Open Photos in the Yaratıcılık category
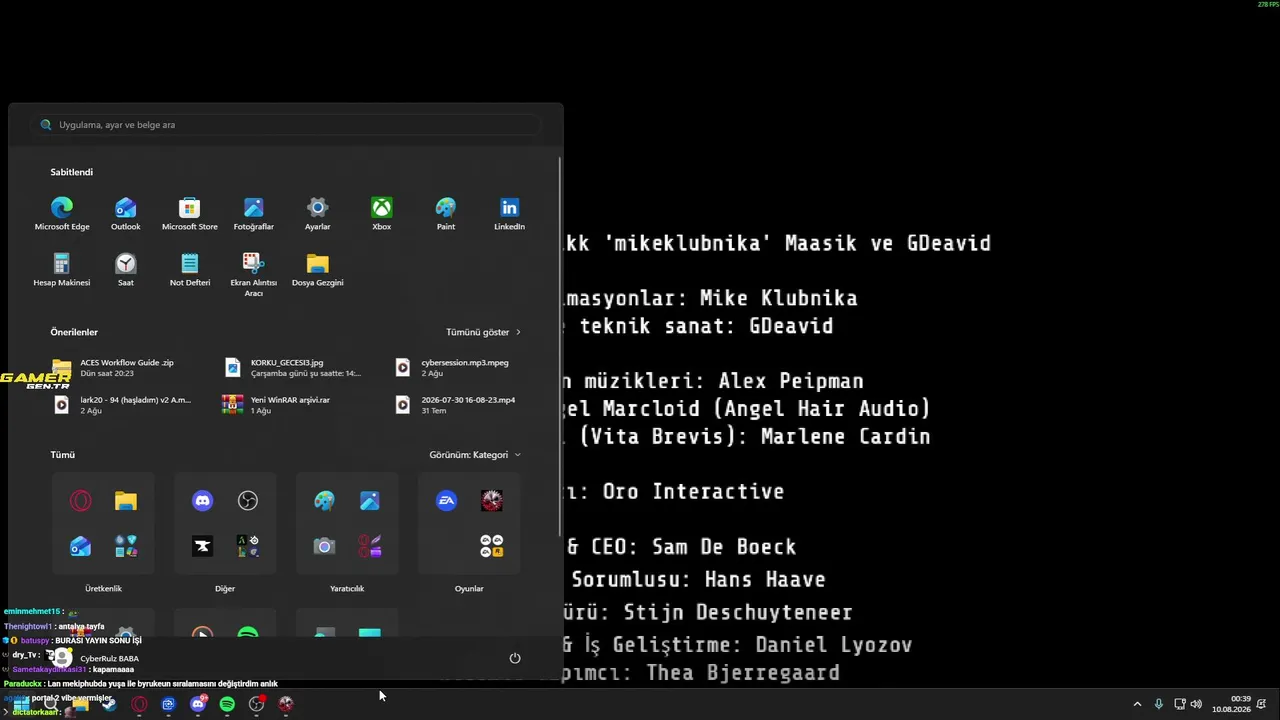This screenshot has height=720, width=1280. pyautogui.click(x=370, y=501)
